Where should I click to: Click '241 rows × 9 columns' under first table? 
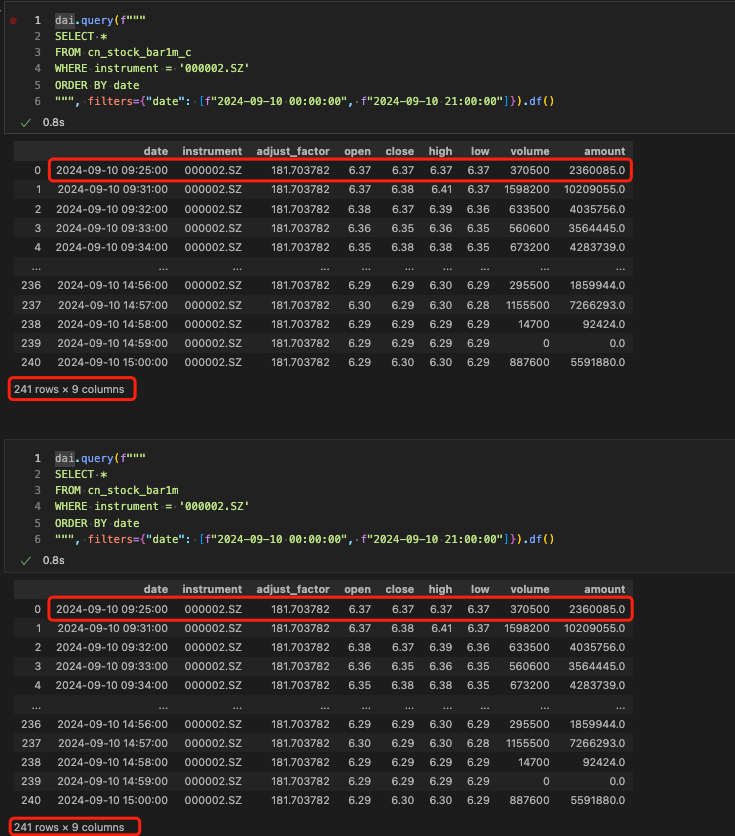click(x=70, y=388)
